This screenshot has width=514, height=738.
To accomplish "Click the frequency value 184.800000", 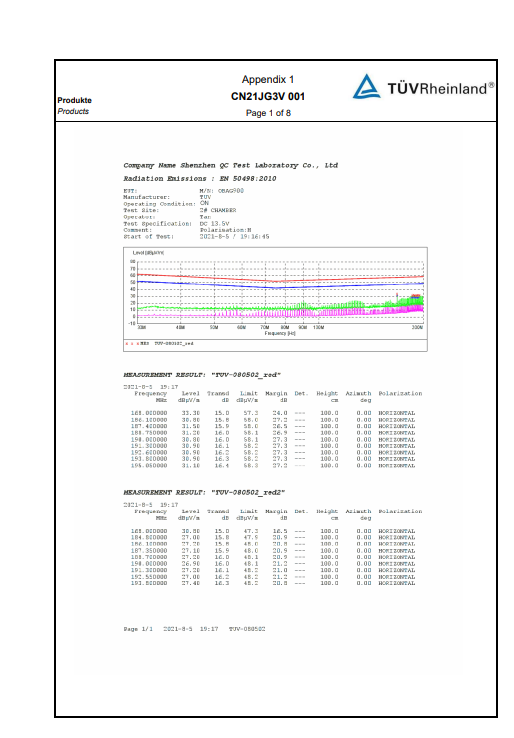I will click(149, 537).
